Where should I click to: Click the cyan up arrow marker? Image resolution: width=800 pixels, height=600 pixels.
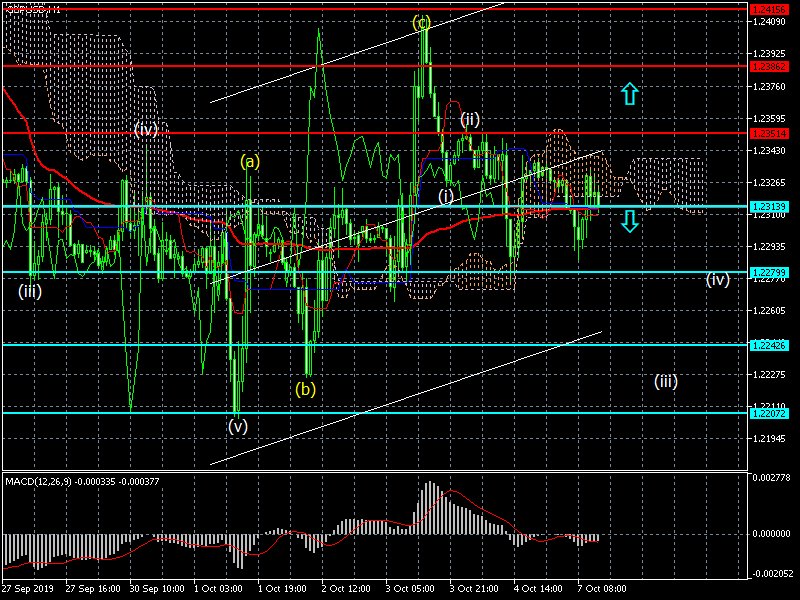[x=629, y=94]
